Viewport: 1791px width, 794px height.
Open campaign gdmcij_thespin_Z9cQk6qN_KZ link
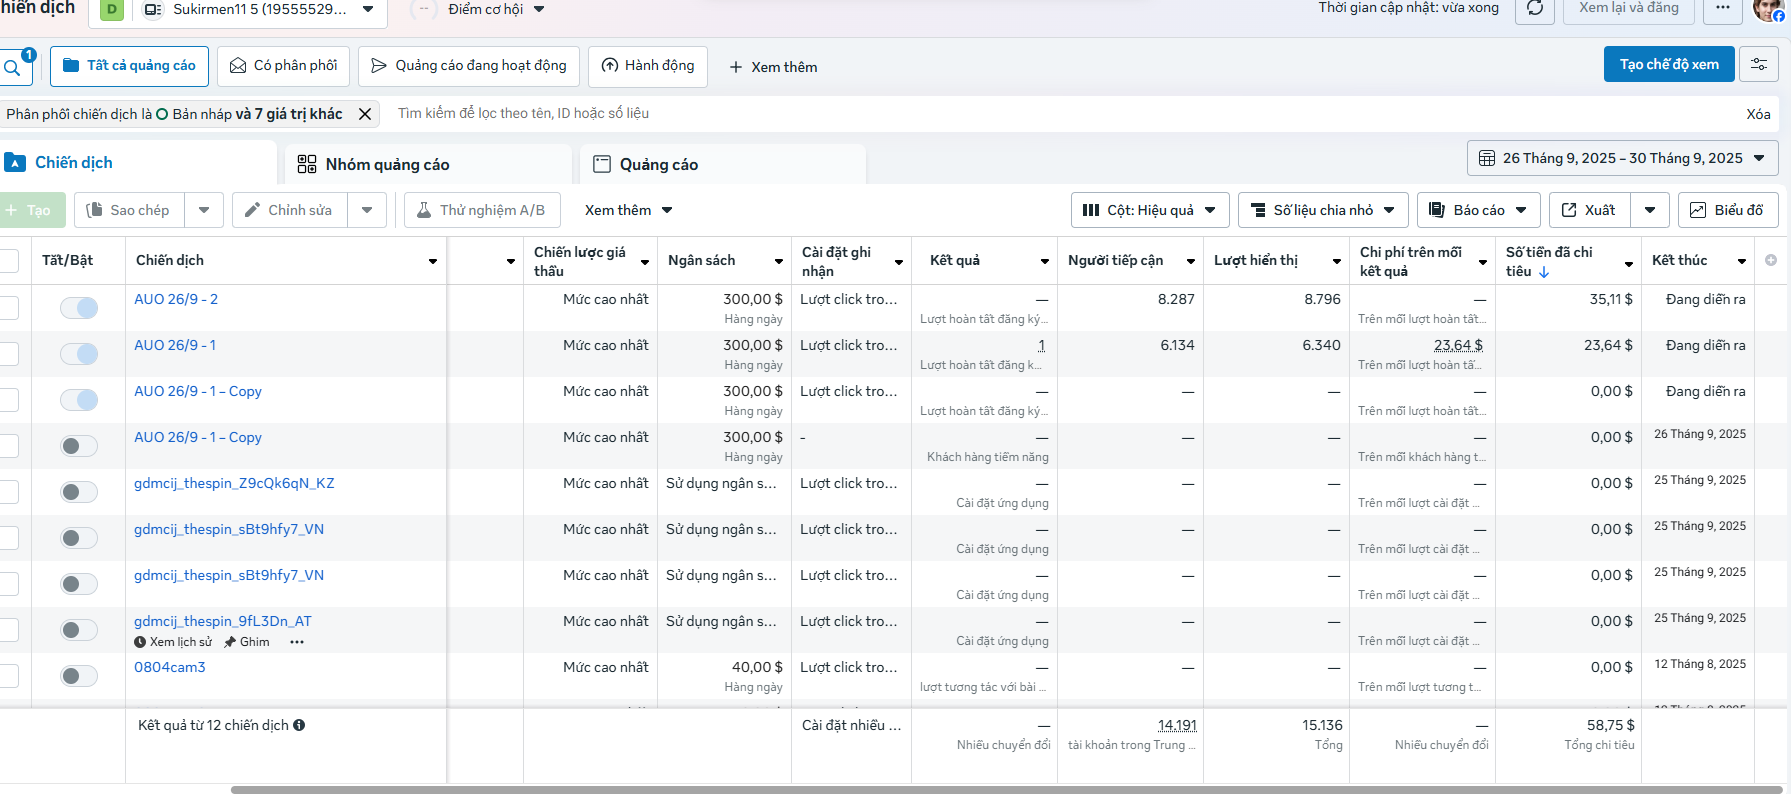click(x=234, y=483)
